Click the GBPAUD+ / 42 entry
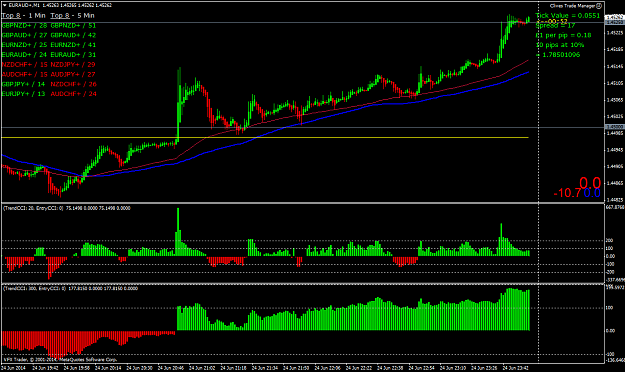Viewport: 625px width, 372px height. click(x=73, y=35)
